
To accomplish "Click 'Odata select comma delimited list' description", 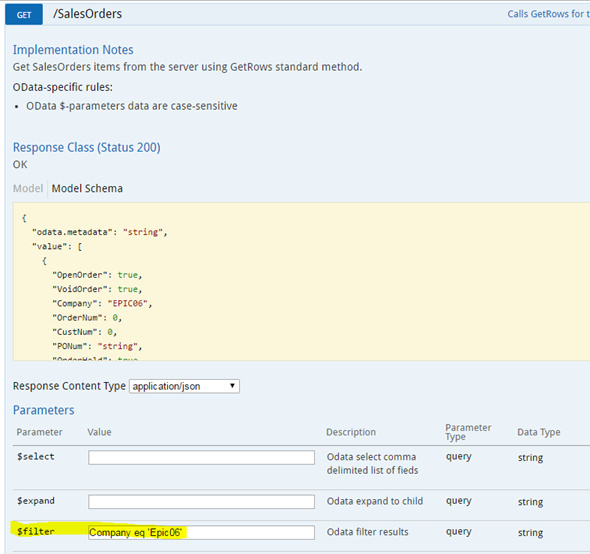I will (373, 463).
